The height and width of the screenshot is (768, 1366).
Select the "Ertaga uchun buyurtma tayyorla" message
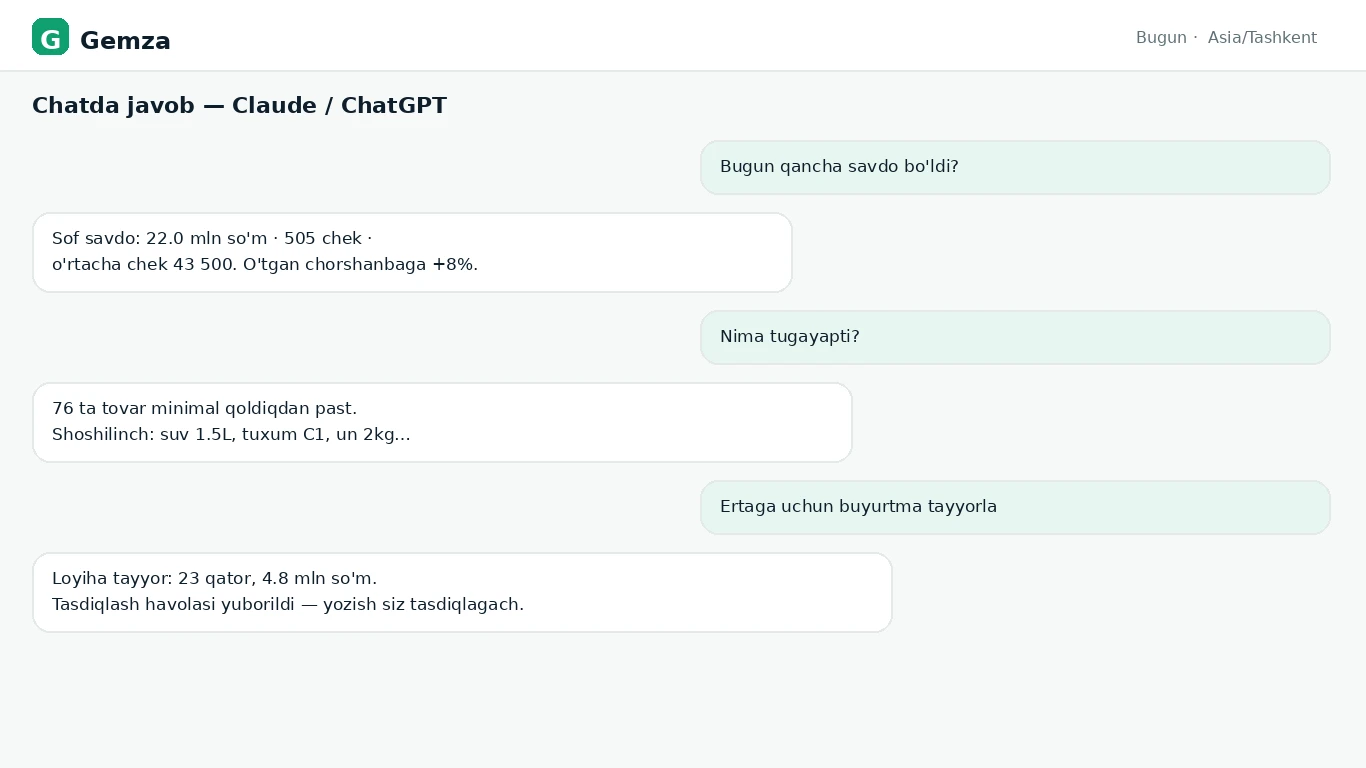1015,507
